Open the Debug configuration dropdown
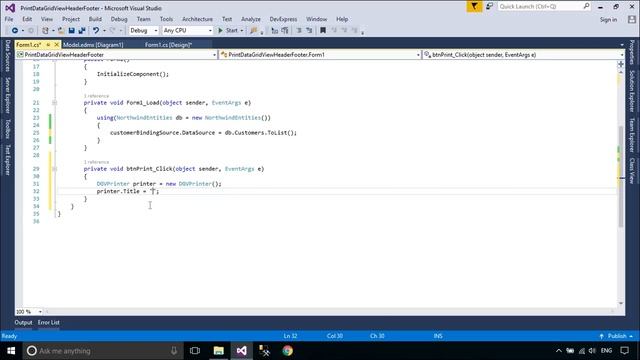The height and width of the screenshot is (360, 640). tap(156, 31)
